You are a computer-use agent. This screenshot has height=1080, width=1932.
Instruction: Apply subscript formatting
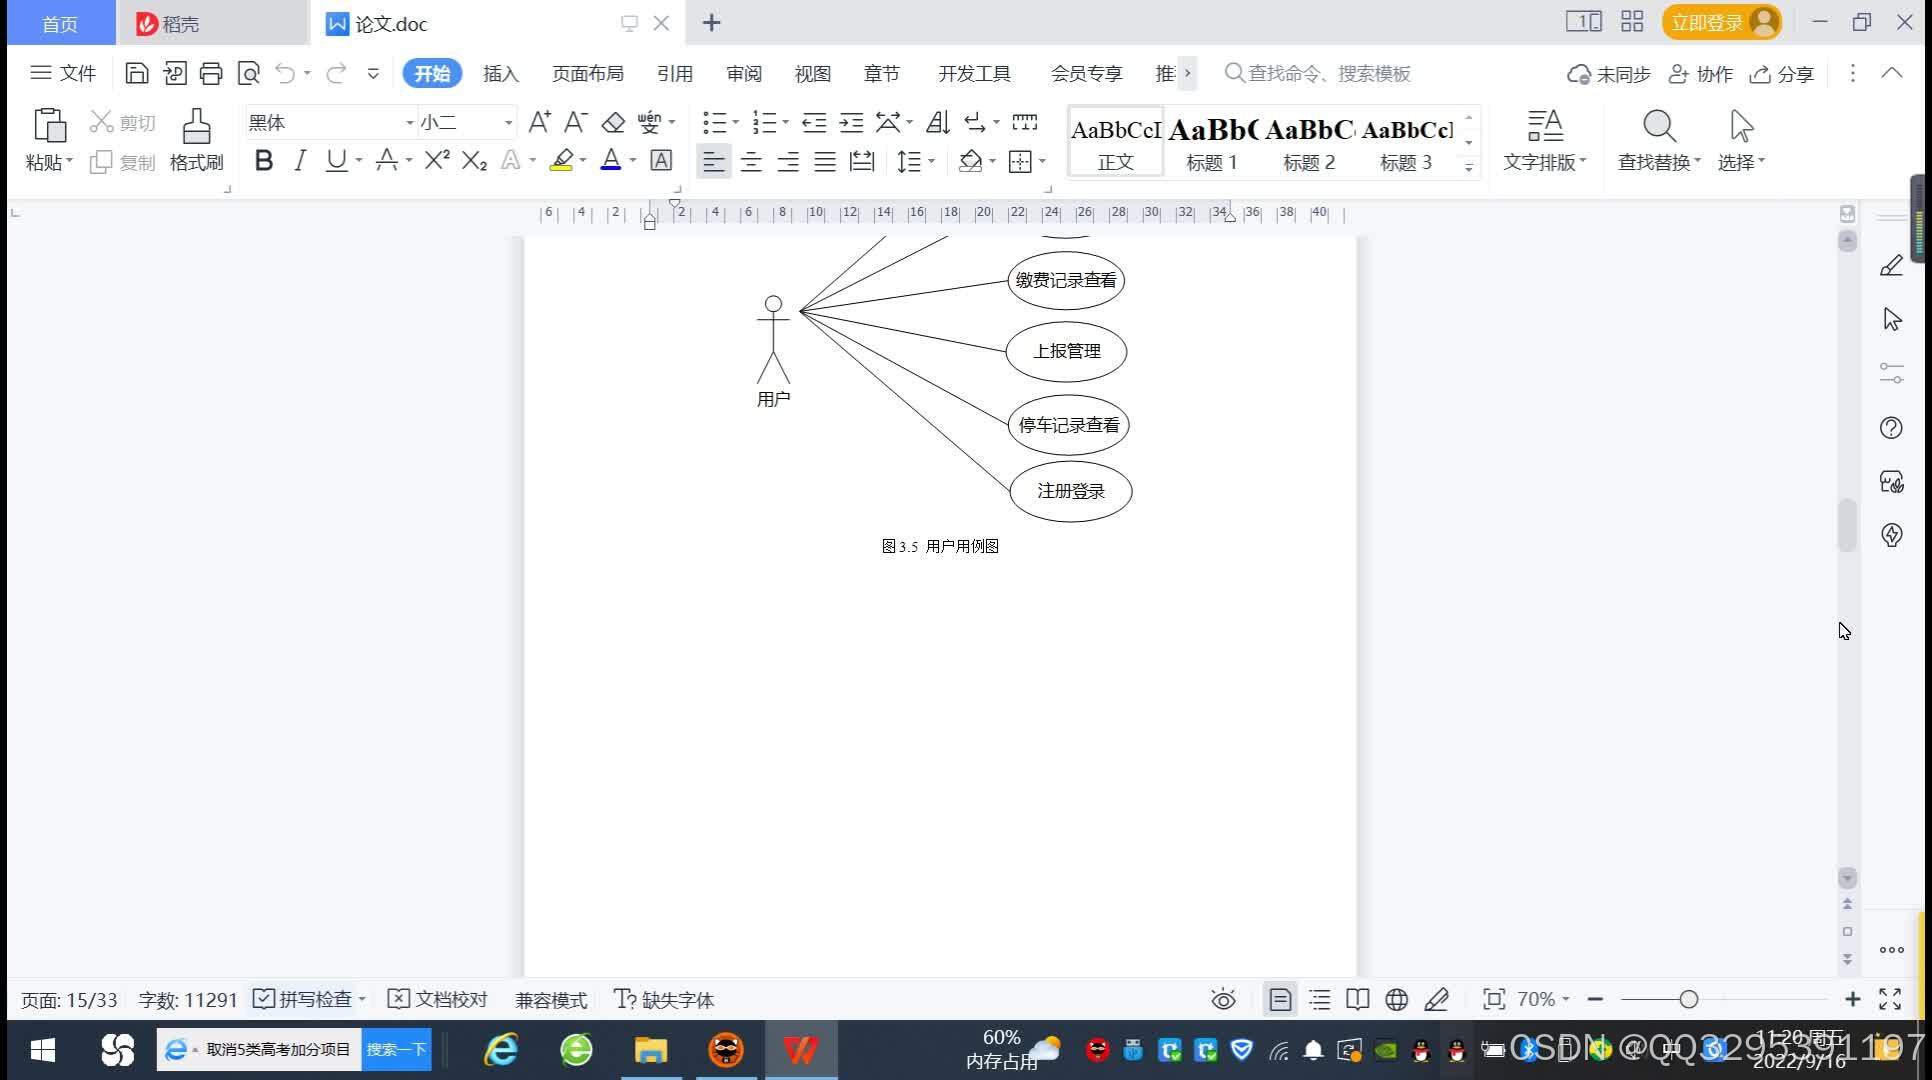tap(474, 160)
